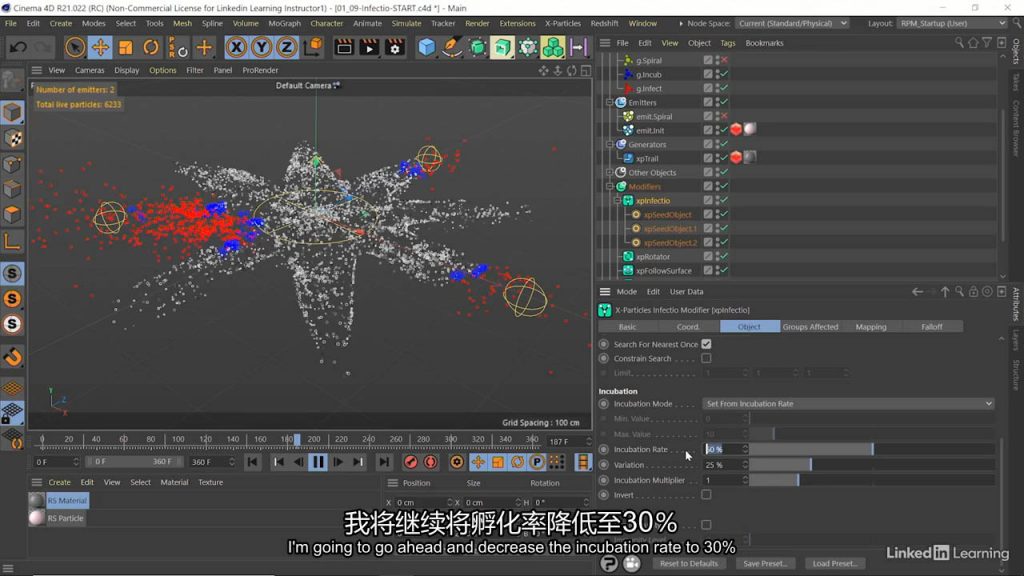Click frame 260 on the timeline ruler
1024x576 pixels.
(x=396, y=440)
